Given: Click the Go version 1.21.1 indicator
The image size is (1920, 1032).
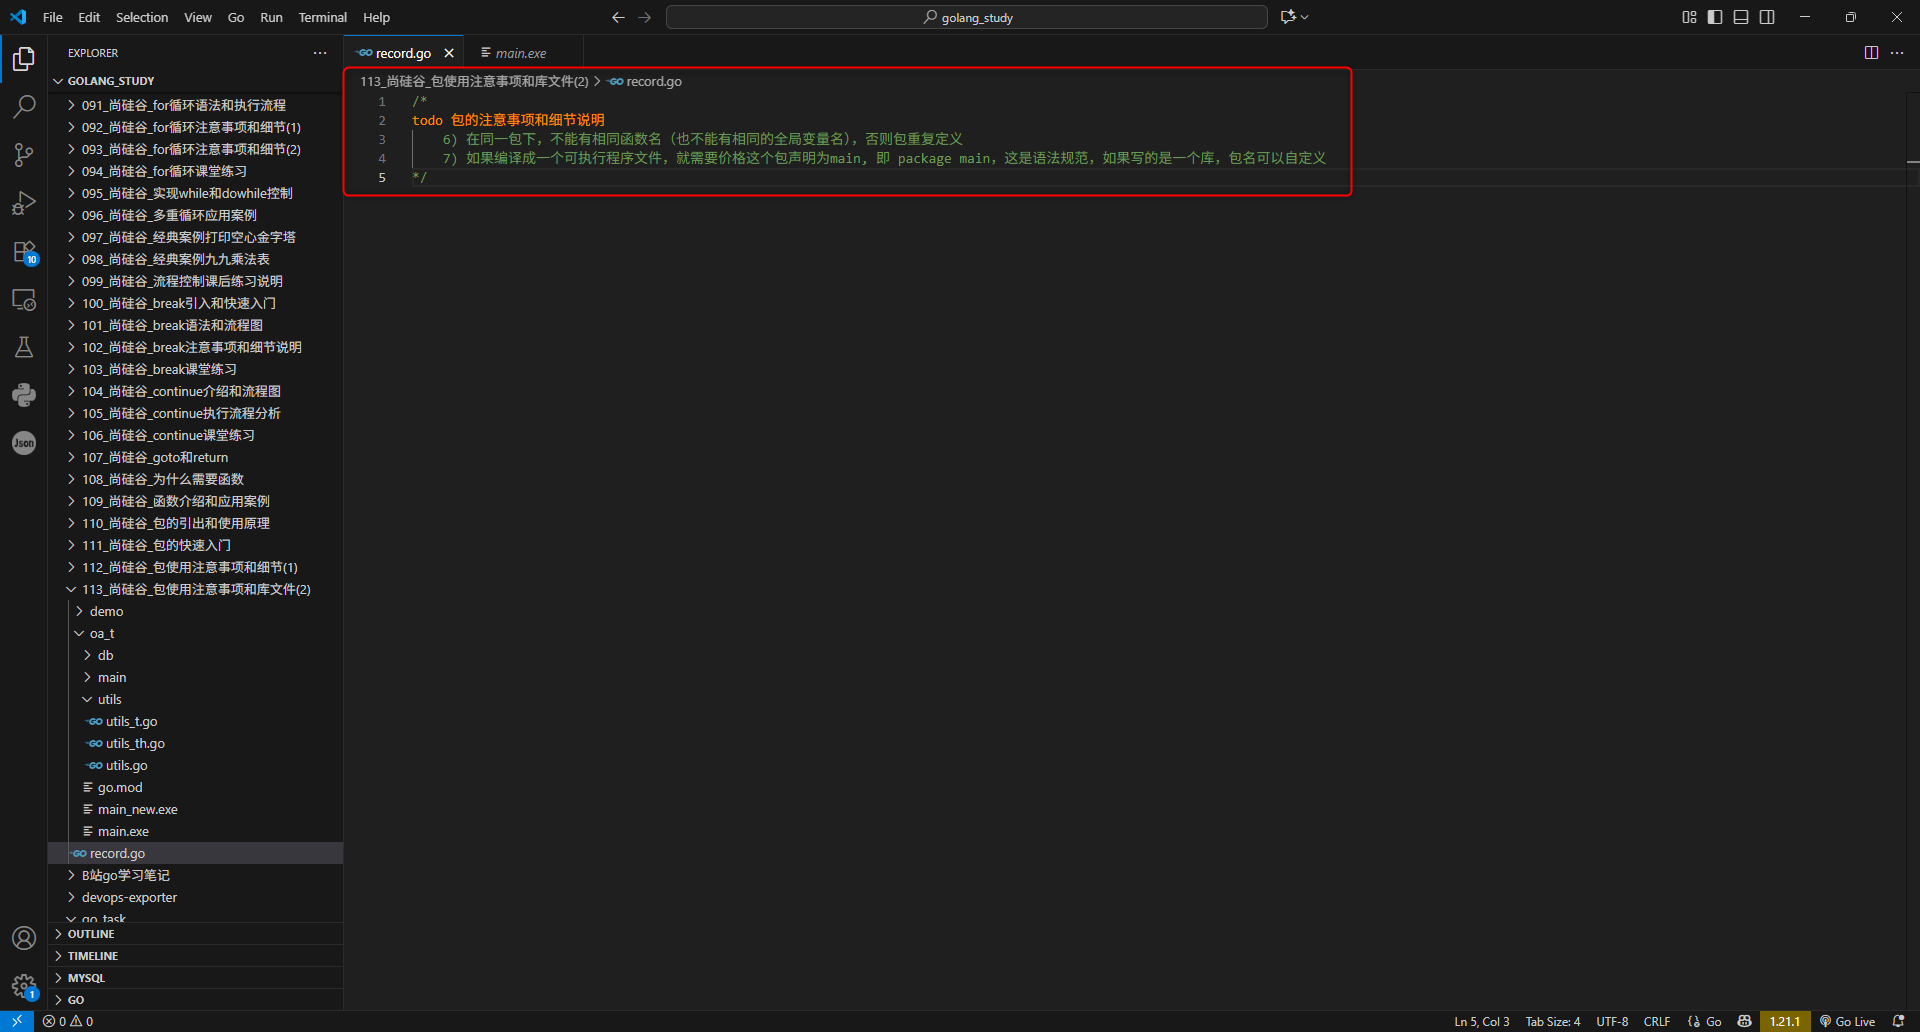Looking at the screenshot, I should click(1785, 1021).
